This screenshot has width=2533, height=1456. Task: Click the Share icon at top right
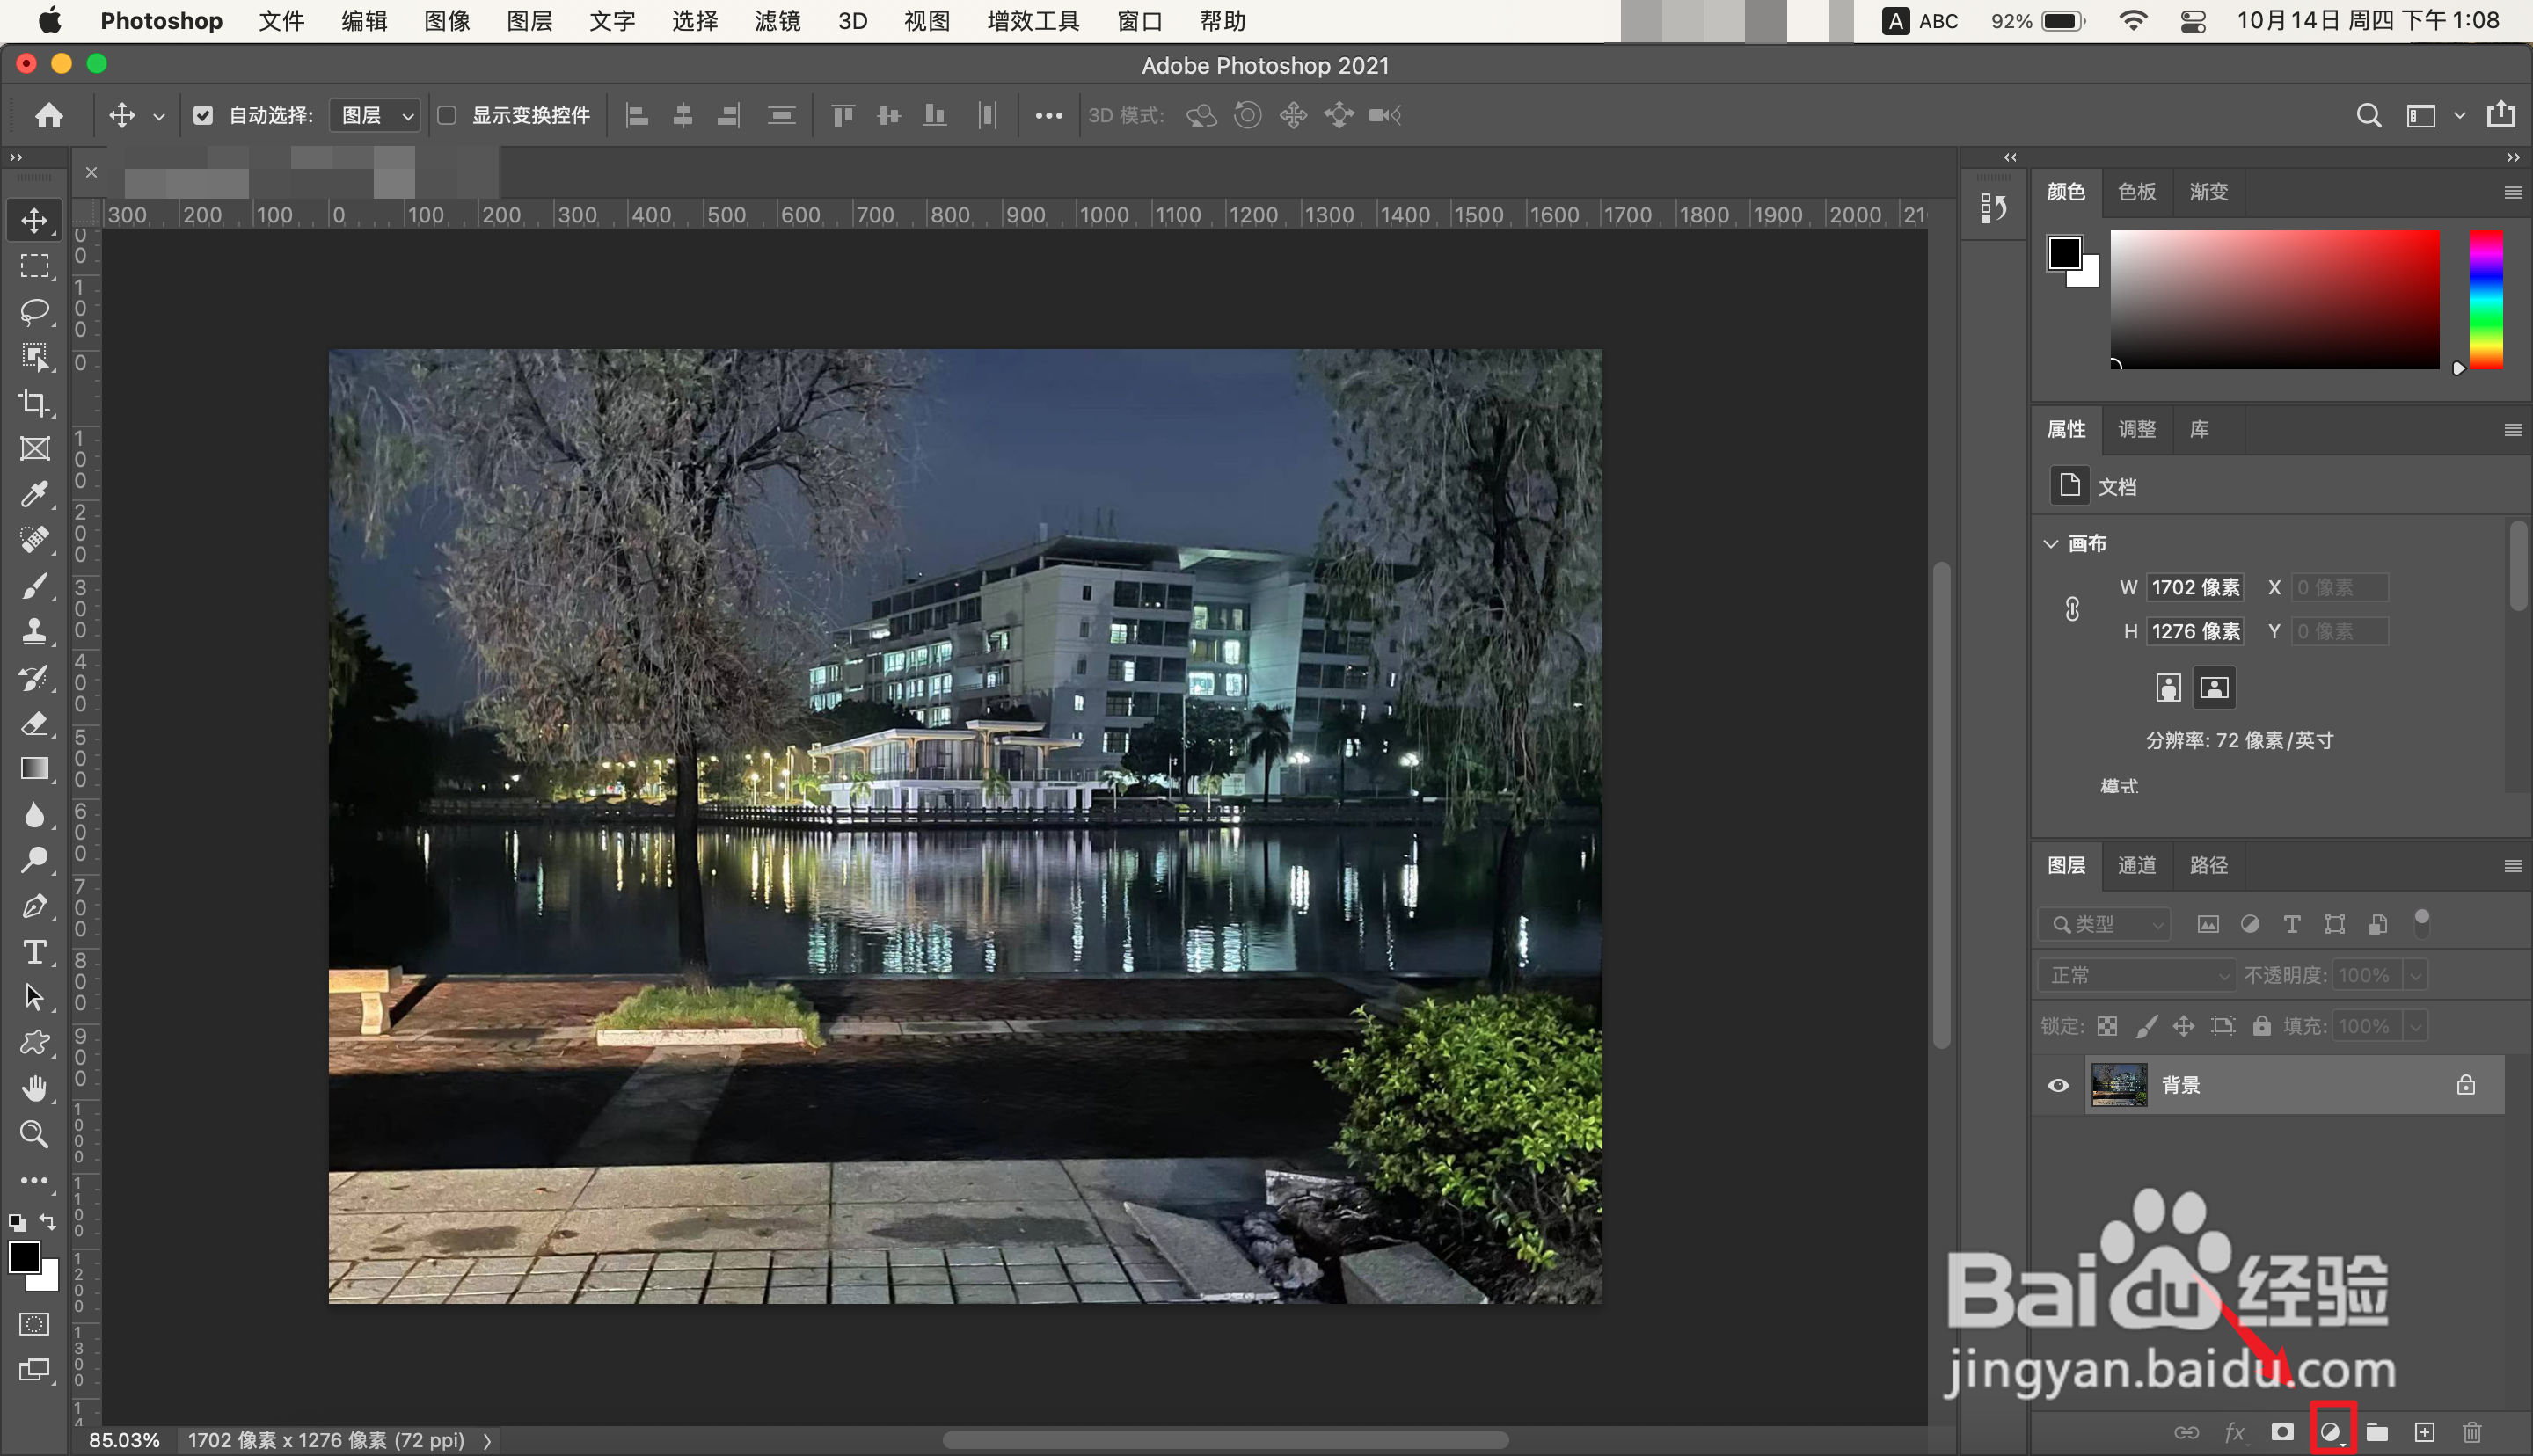pyautogui.click(x=2501, y=114)
